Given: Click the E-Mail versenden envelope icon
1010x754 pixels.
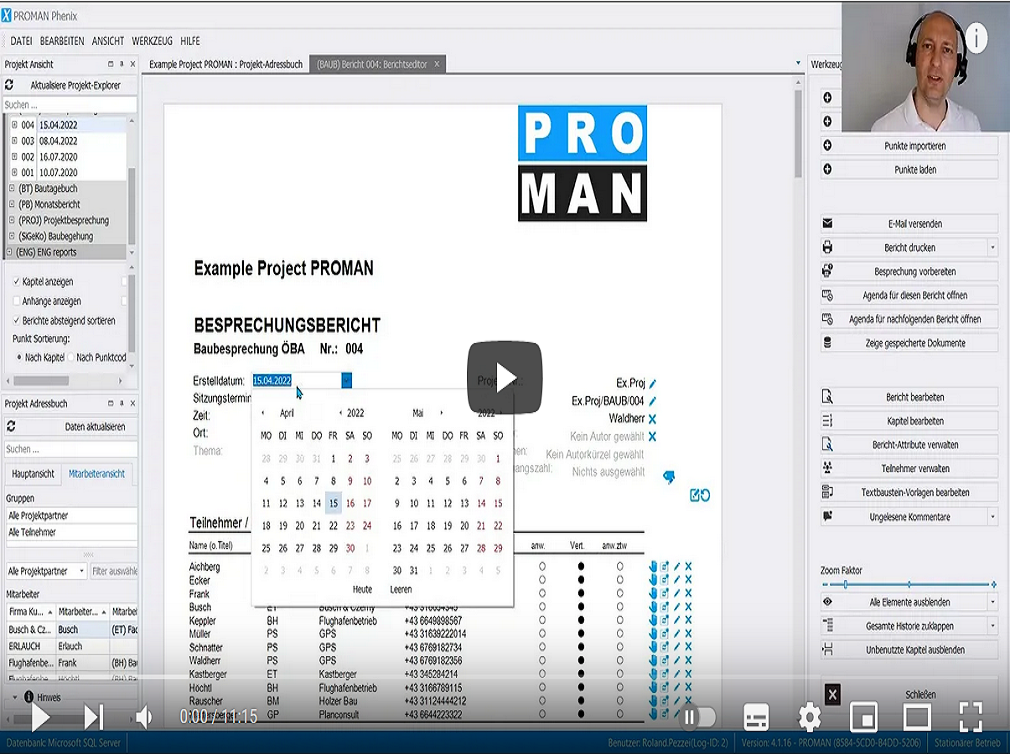Looking at the screenshot, I should (827, 224).
